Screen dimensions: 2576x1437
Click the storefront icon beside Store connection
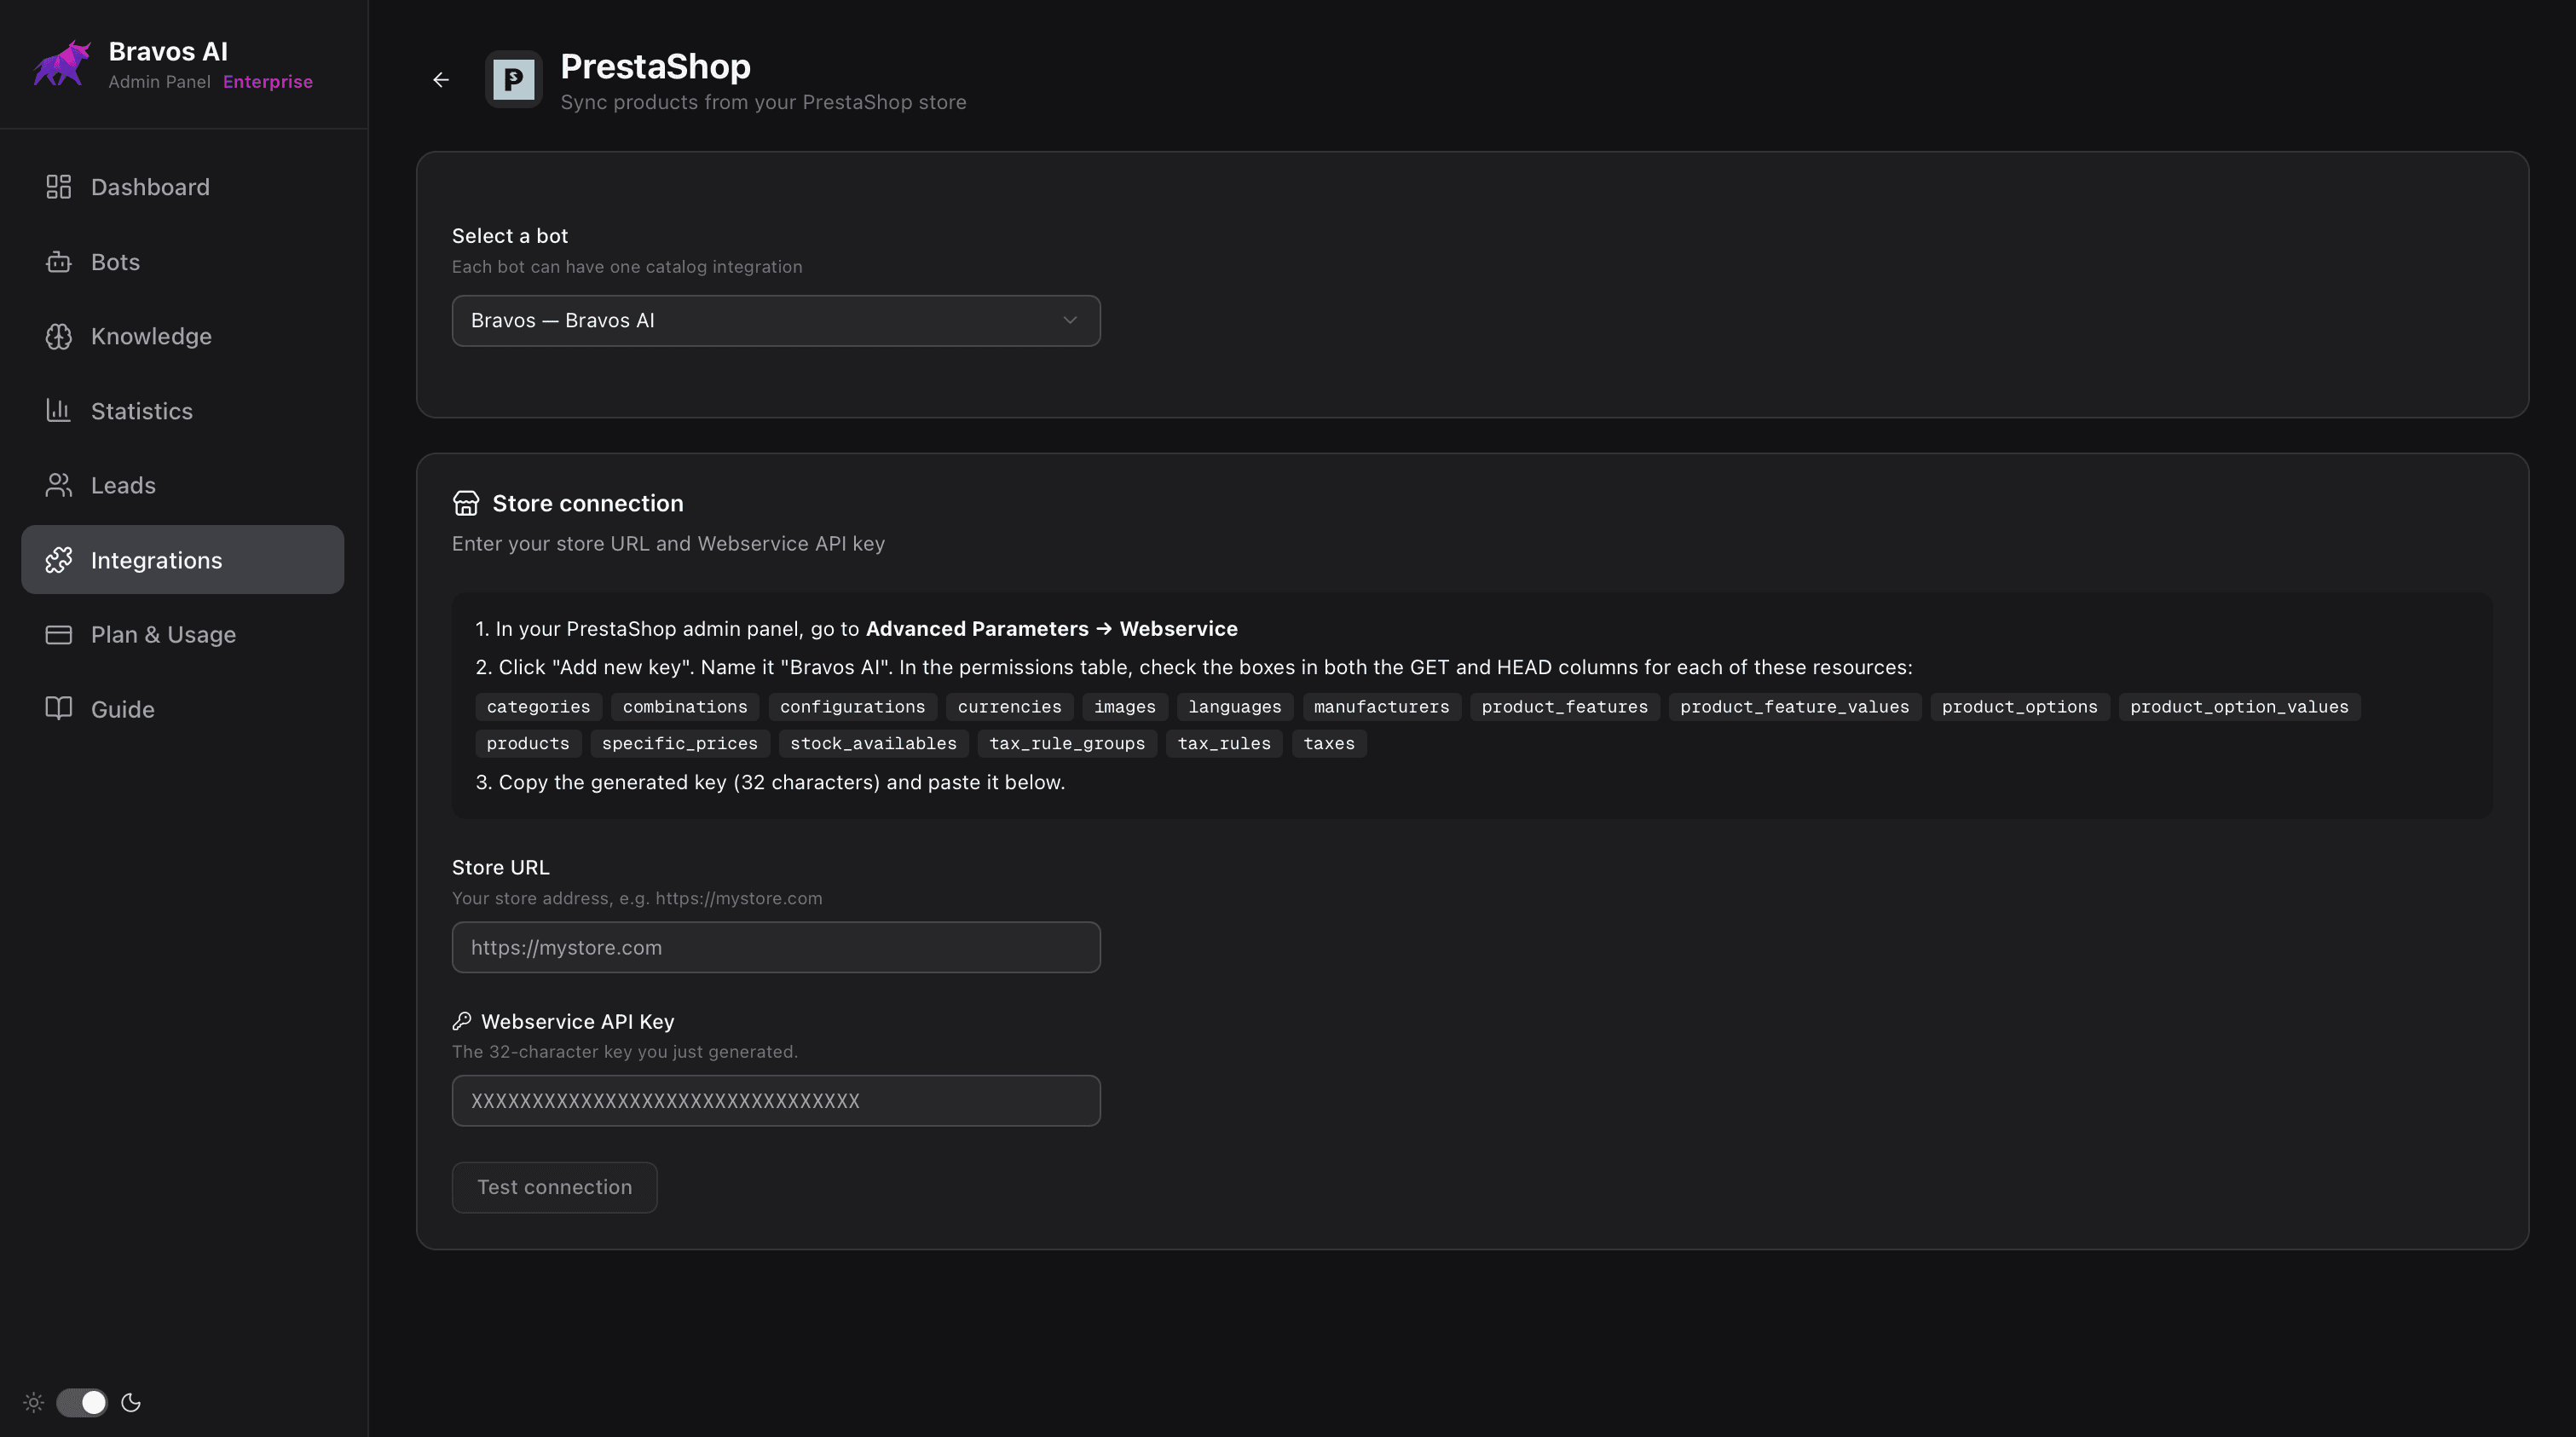tap(466, 503)
